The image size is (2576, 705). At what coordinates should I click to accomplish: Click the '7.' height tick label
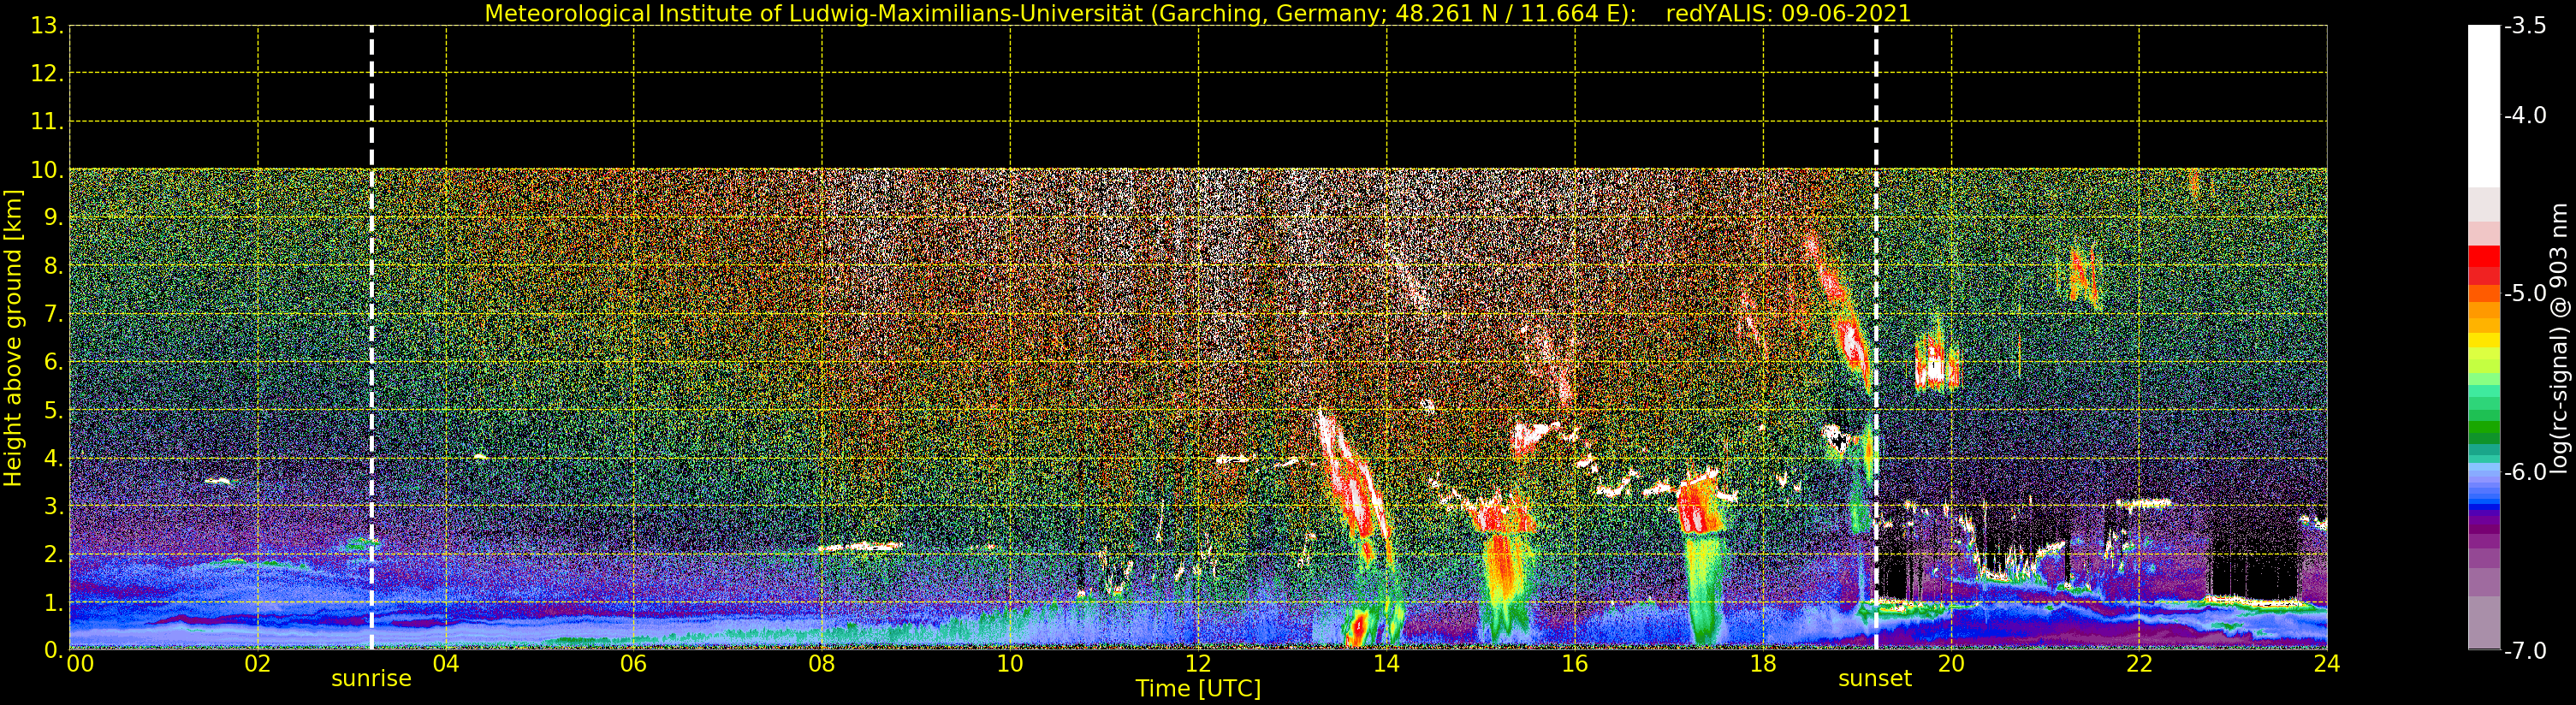53,314
